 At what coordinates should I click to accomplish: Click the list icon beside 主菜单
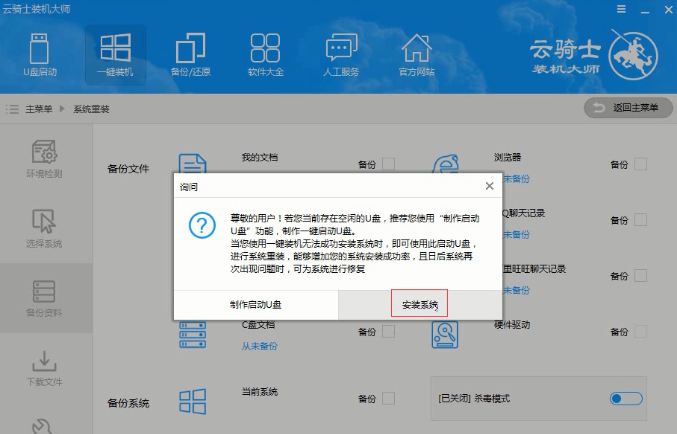(12, 109)
